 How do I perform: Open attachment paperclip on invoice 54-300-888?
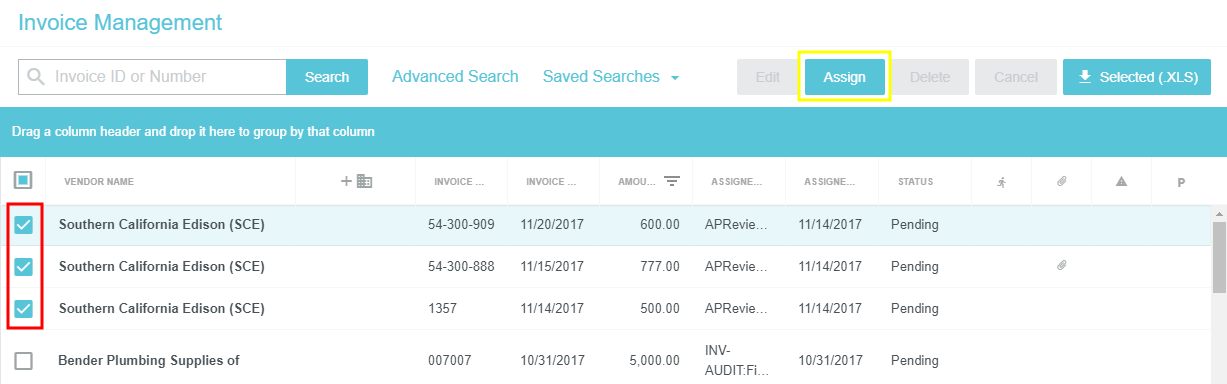coord(1061,266)
